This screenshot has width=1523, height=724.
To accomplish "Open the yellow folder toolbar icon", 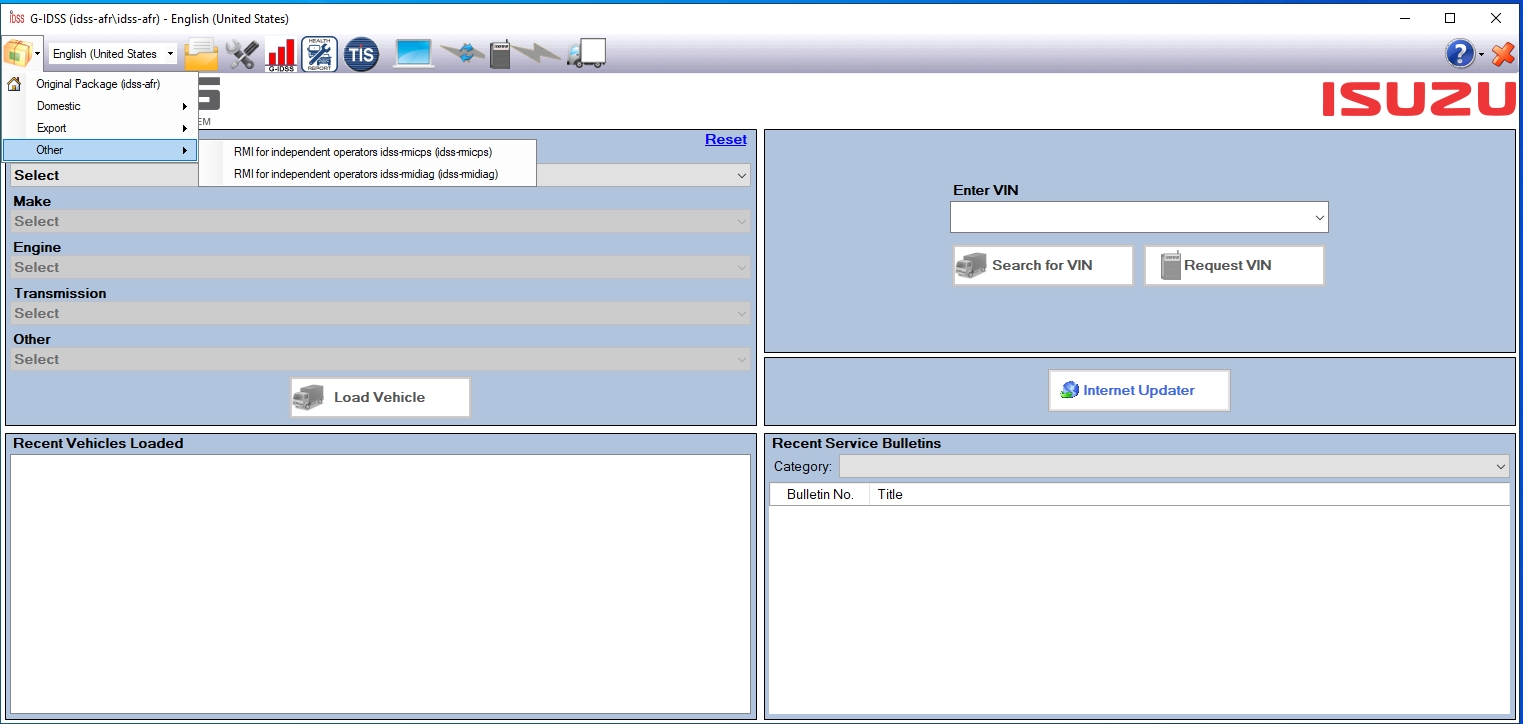I will [201, 53].
